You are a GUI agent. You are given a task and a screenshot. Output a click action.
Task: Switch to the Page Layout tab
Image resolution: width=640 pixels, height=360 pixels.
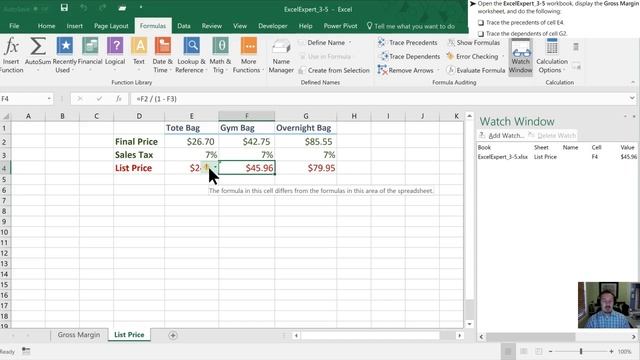pyautogui.click(x=111, y=26)
